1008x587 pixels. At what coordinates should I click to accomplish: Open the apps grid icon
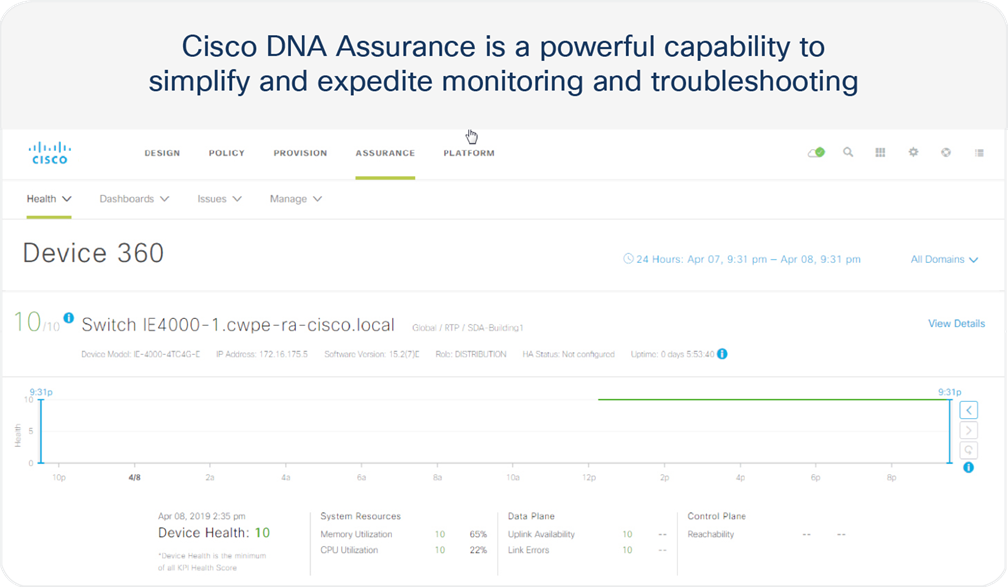(880, 152)
